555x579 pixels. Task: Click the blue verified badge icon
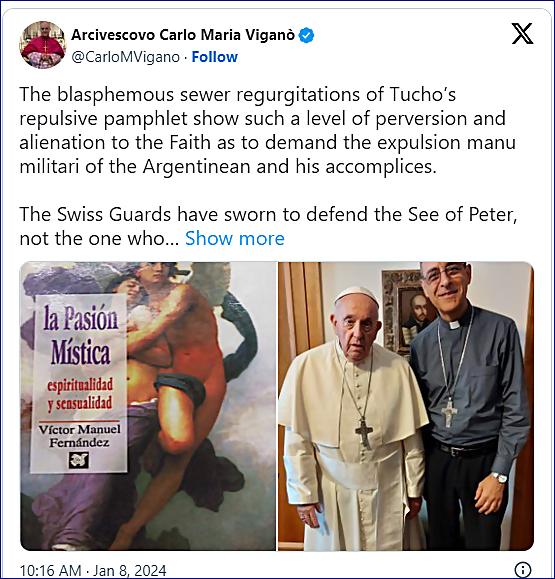(x=306, y=35)
